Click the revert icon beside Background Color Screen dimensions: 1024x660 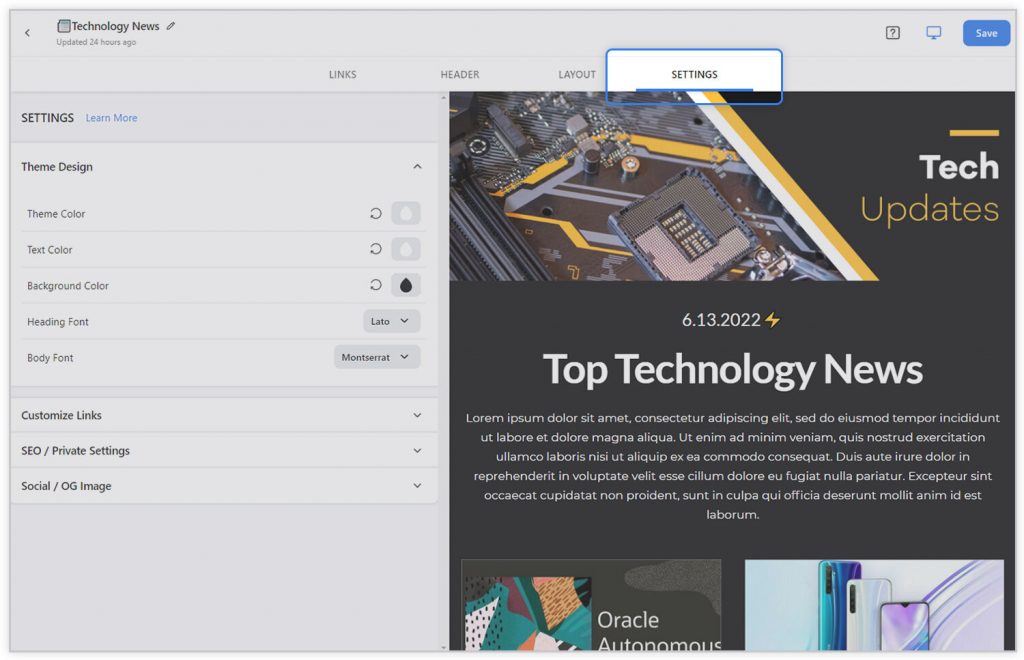374,285
